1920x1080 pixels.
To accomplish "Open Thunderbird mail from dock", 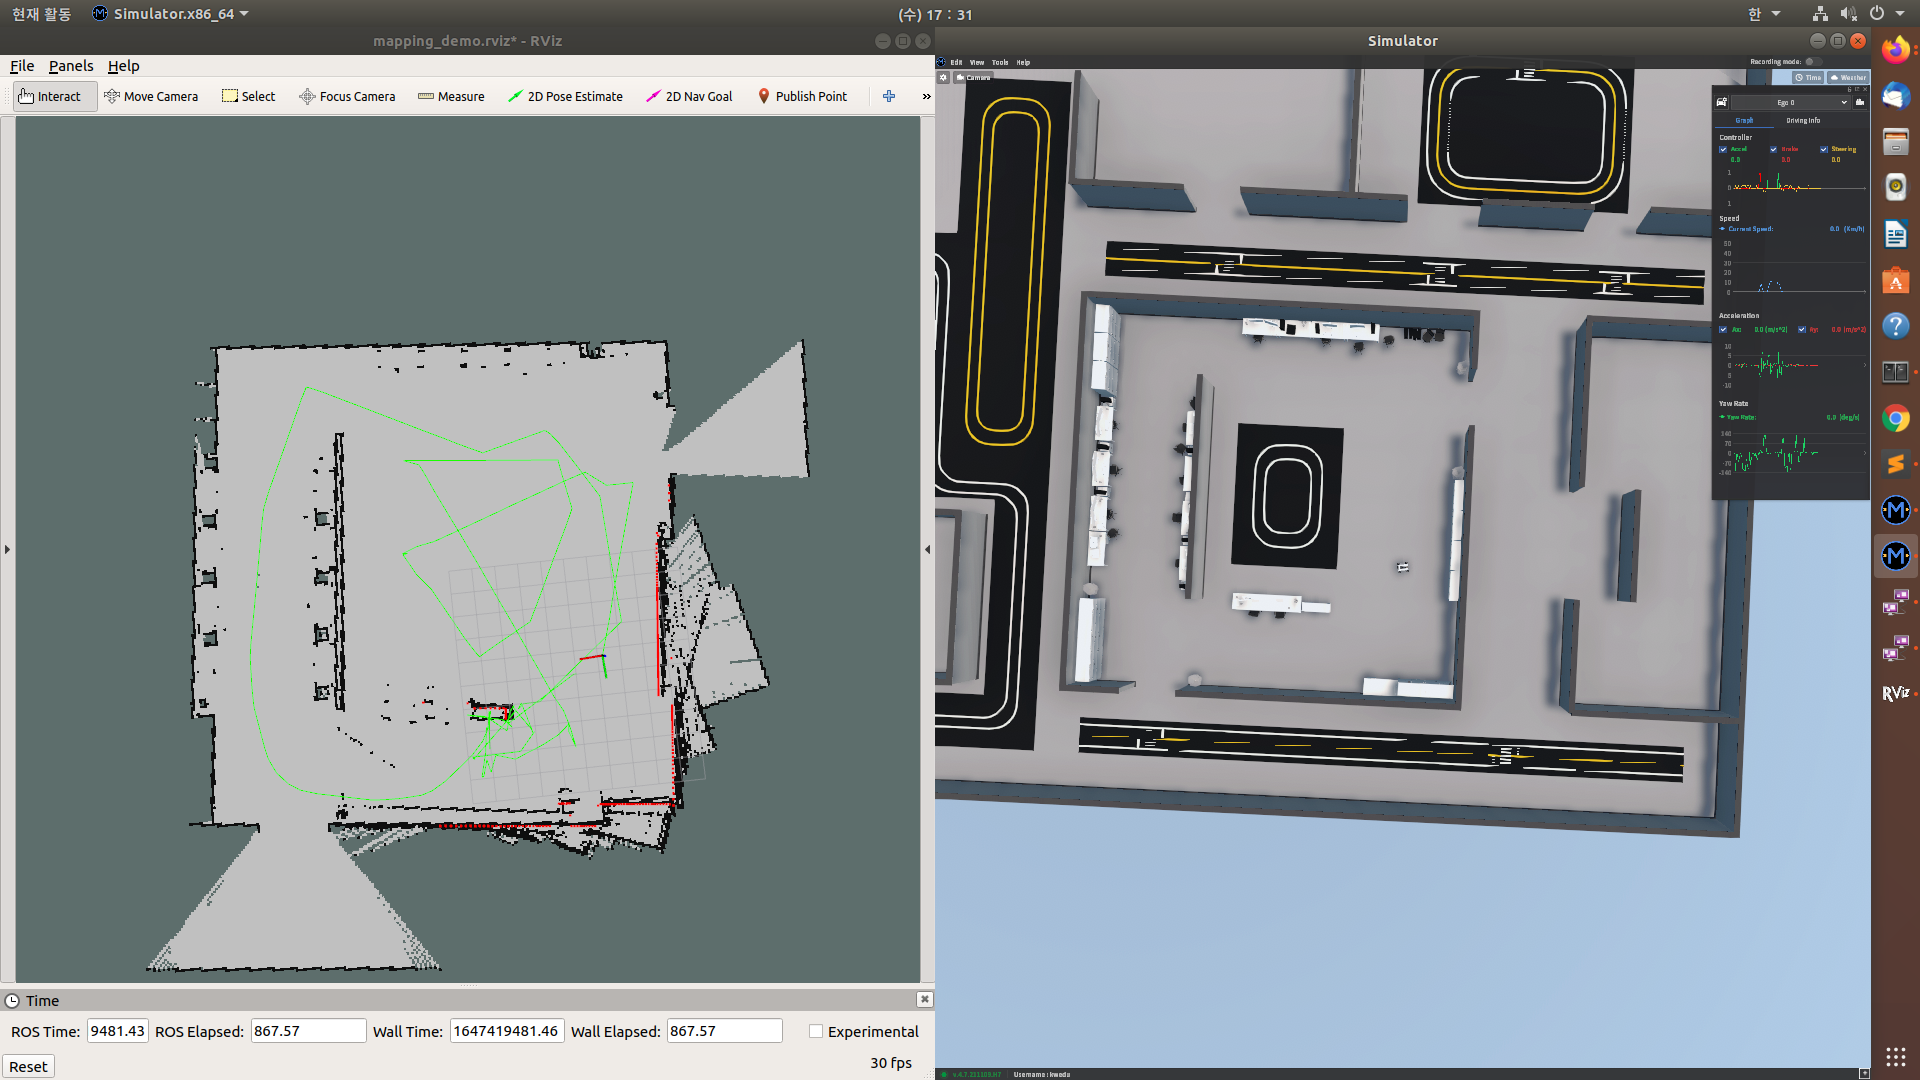I will tap(1895, 95).
